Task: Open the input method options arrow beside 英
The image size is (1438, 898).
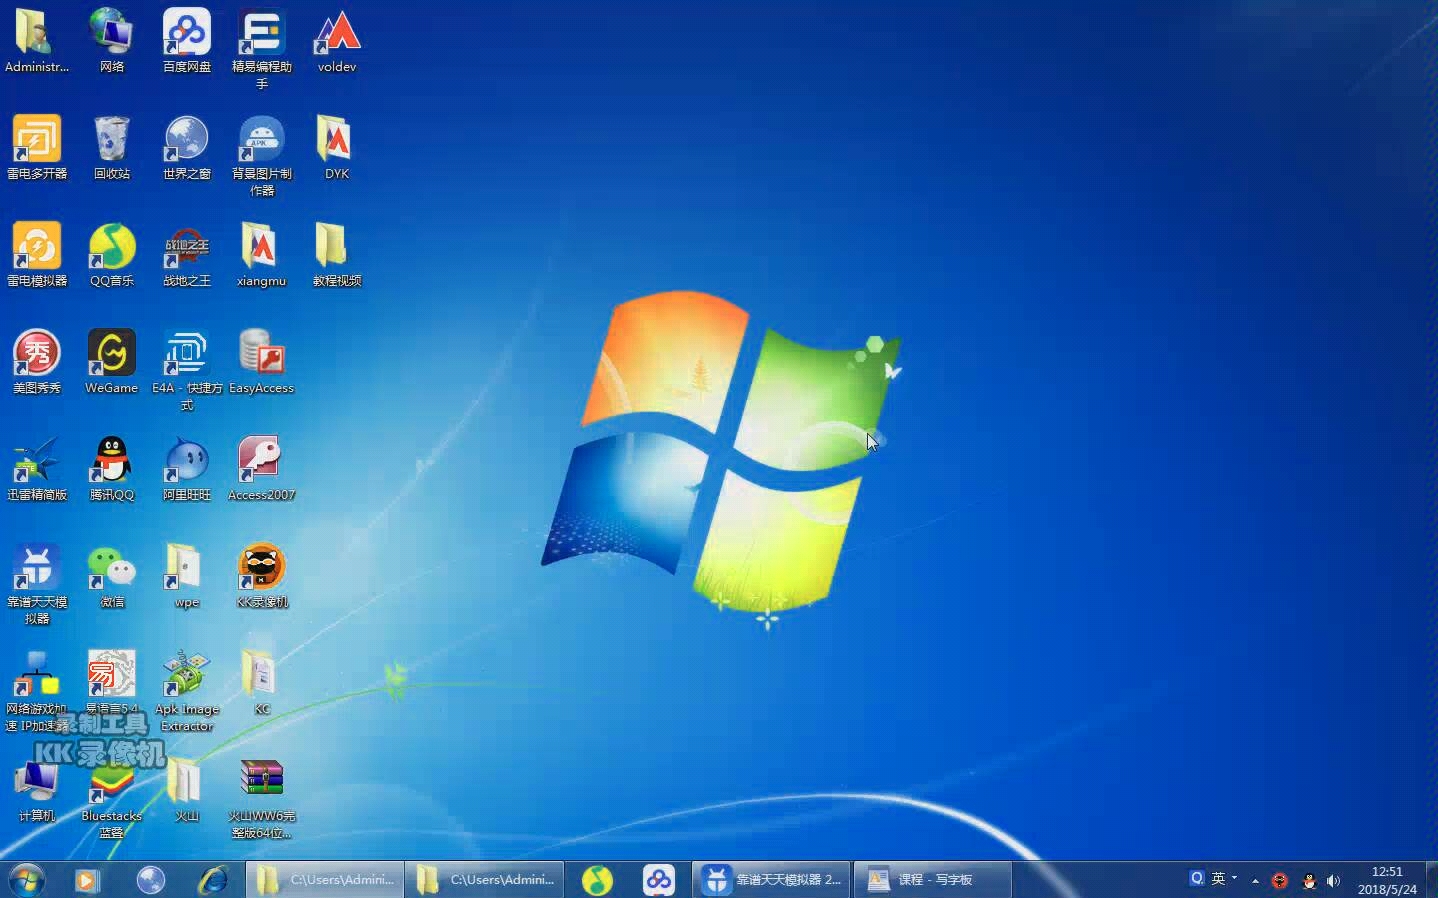Action: point(1234,878)
